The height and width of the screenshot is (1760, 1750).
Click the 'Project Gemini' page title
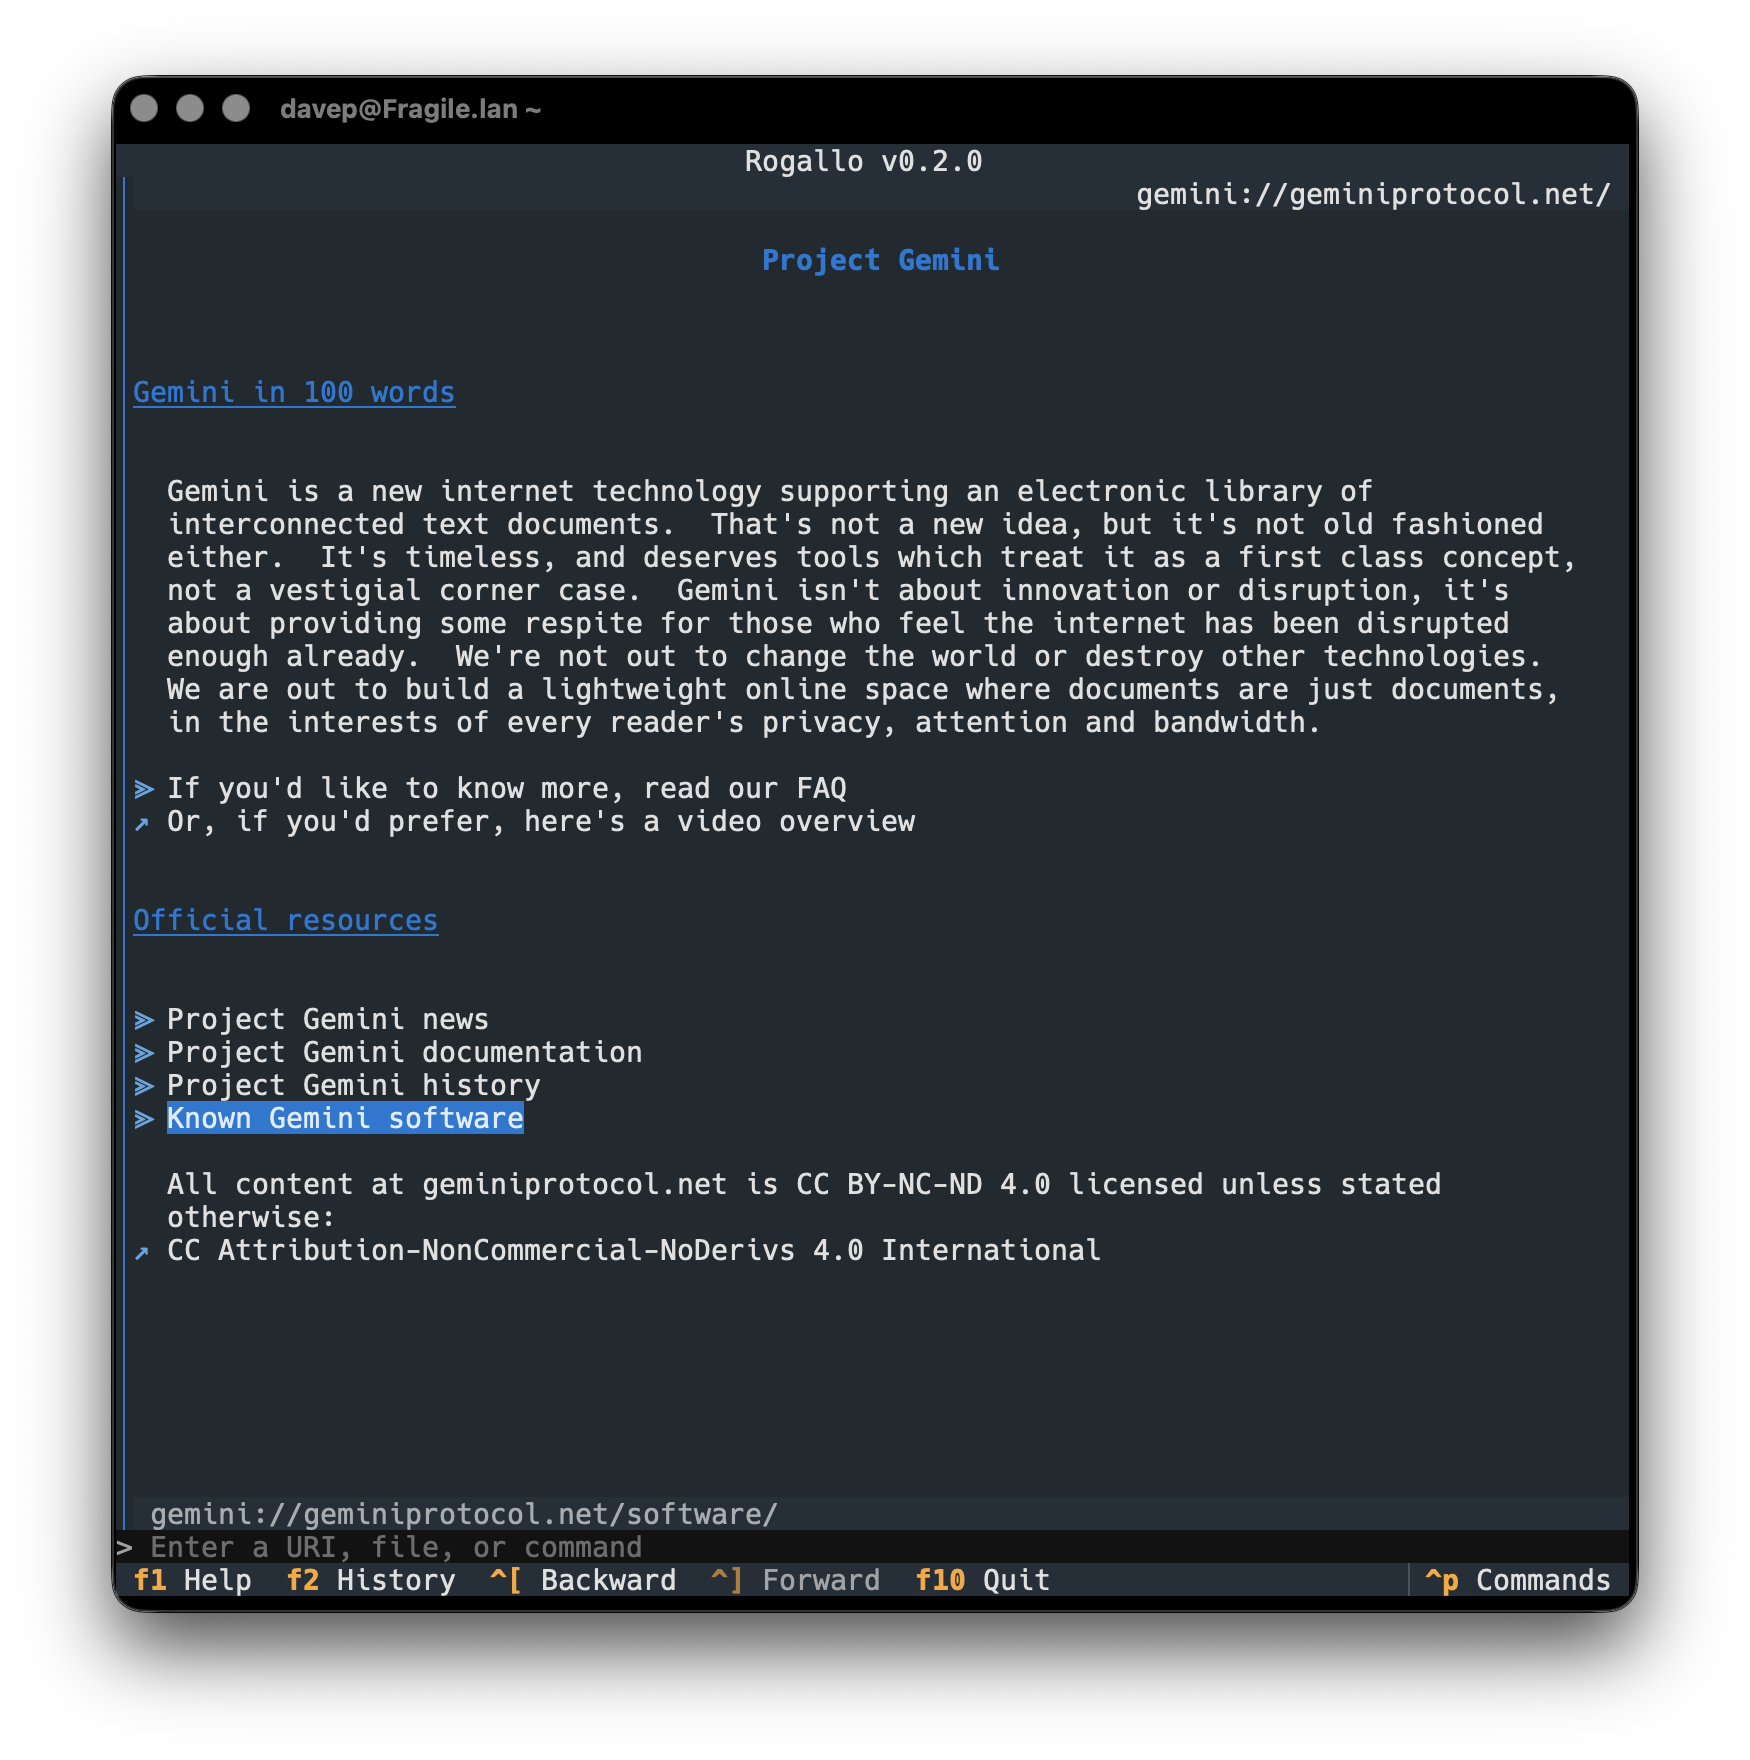click(880, 260)
